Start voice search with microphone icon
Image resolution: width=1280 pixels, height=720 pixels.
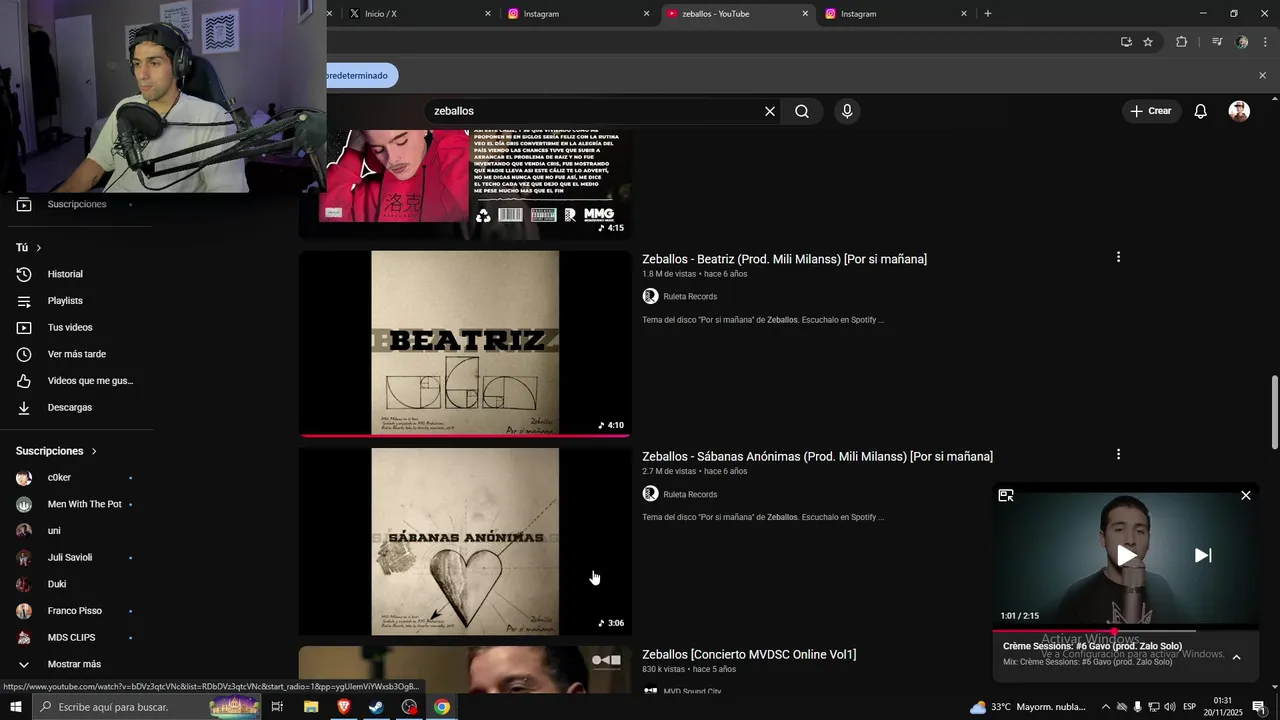coord(847,111)
